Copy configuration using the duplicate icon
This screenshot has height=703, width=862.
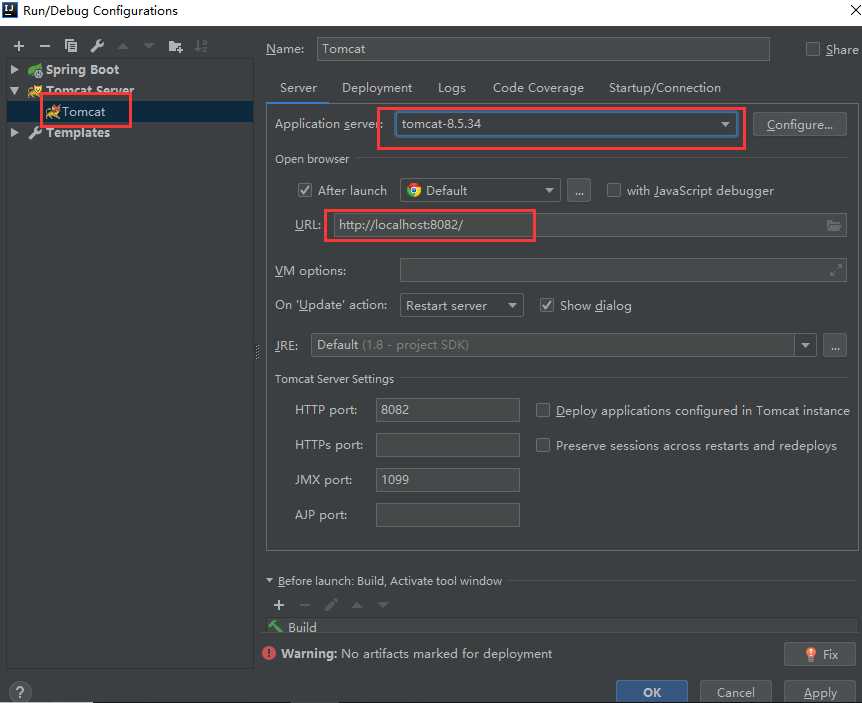point(71,46)
